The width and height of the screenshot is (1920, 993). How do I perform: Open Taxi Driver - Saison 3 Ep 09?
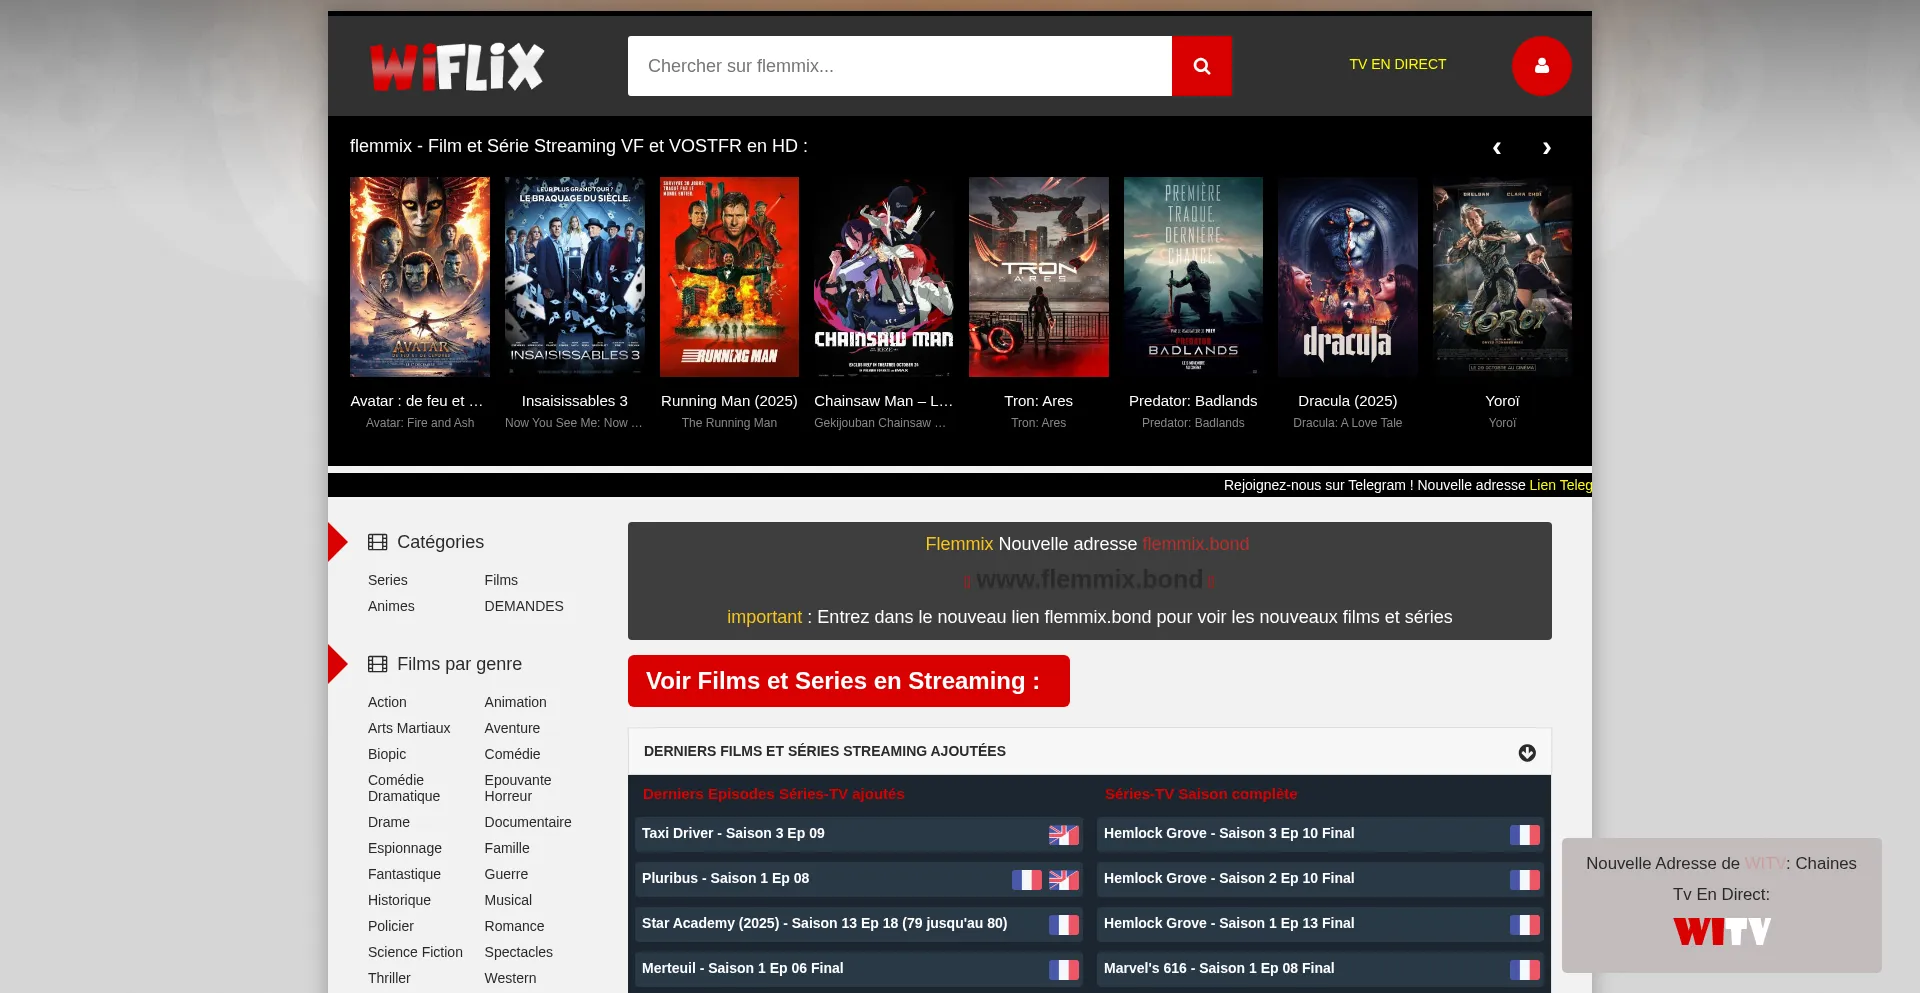733,833
